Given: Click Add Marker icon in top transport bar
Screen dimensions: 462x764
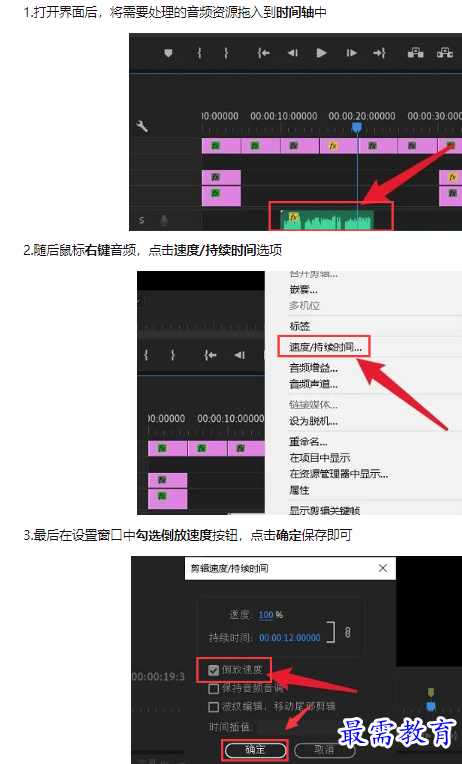Looking at the screenshot, I should pyautogui.click(x=168, y=53).
